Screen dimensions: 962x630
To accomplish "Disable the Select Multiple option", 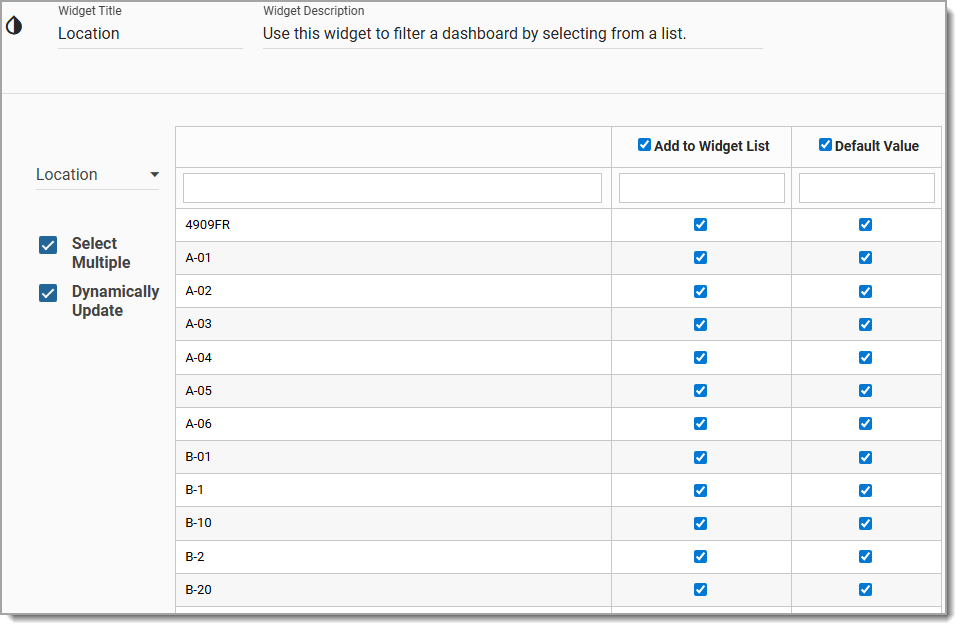I will [47, 243].
